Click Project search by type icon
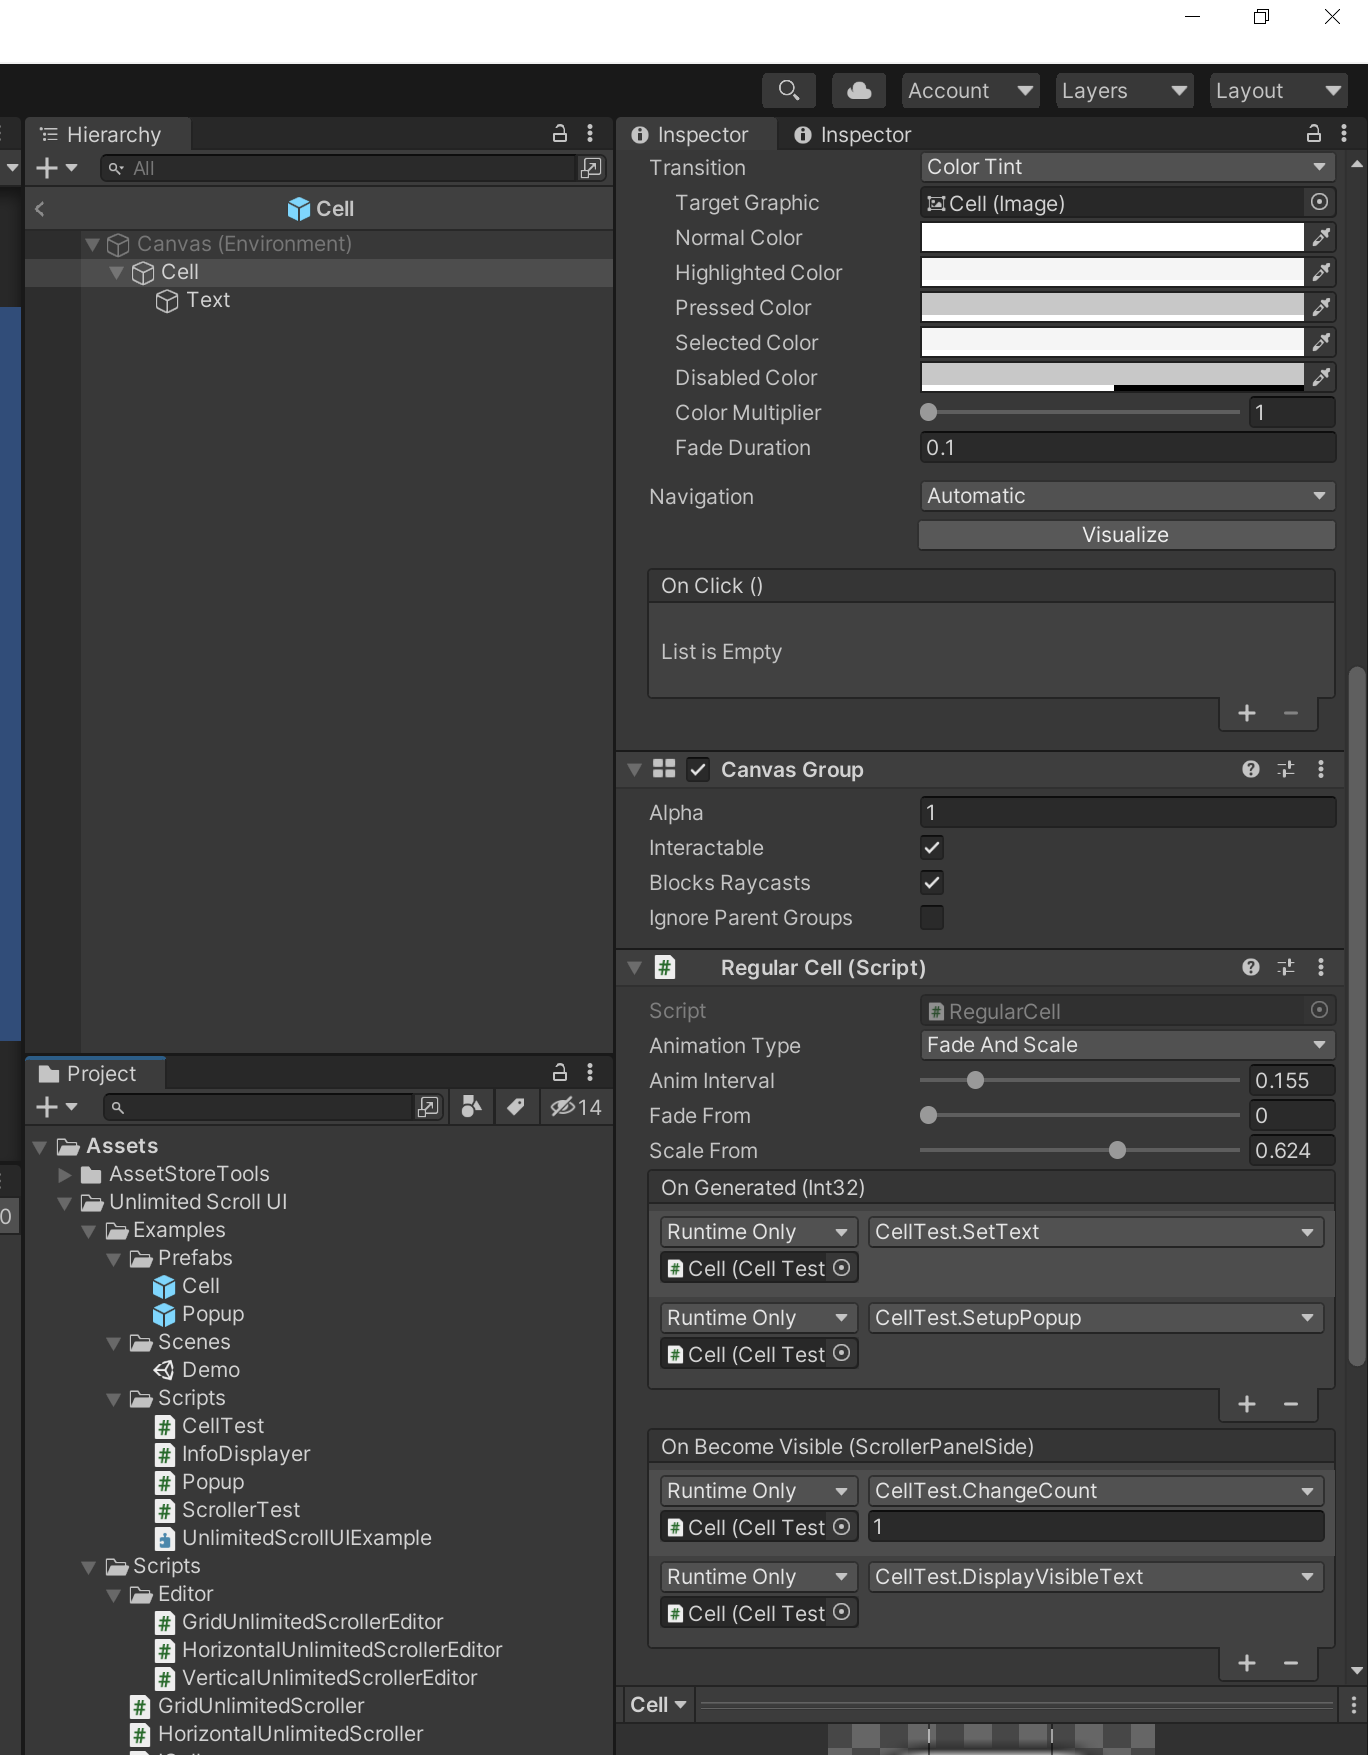1368x1755 pixels. pos(471,1107)
